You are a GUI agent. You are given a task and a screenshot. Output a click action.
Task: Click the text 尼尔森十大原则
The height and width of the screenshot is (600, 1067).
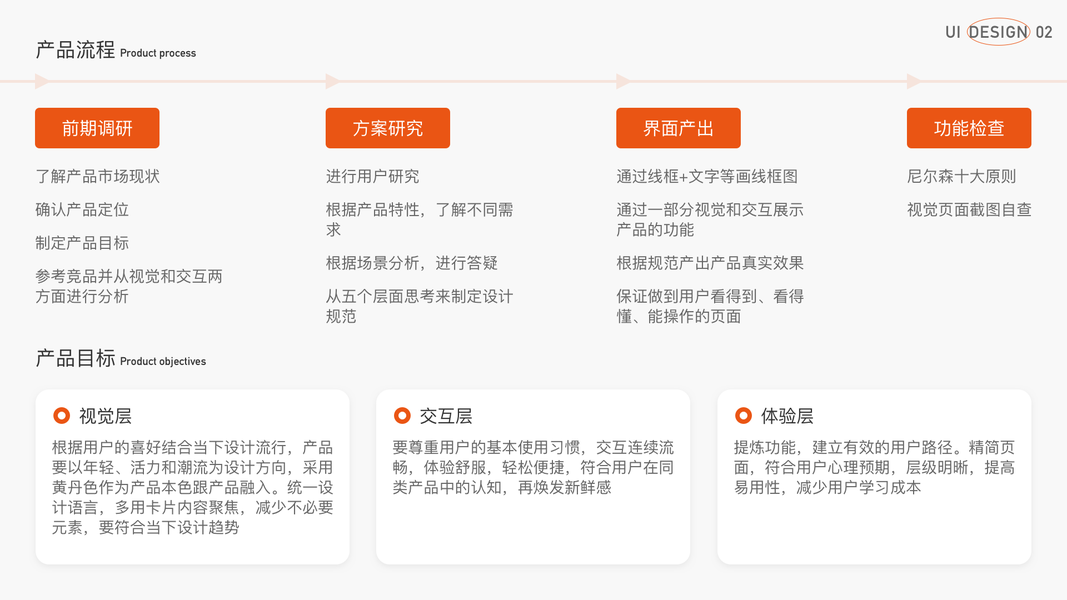pyautogui.click(x=962, y=176)
